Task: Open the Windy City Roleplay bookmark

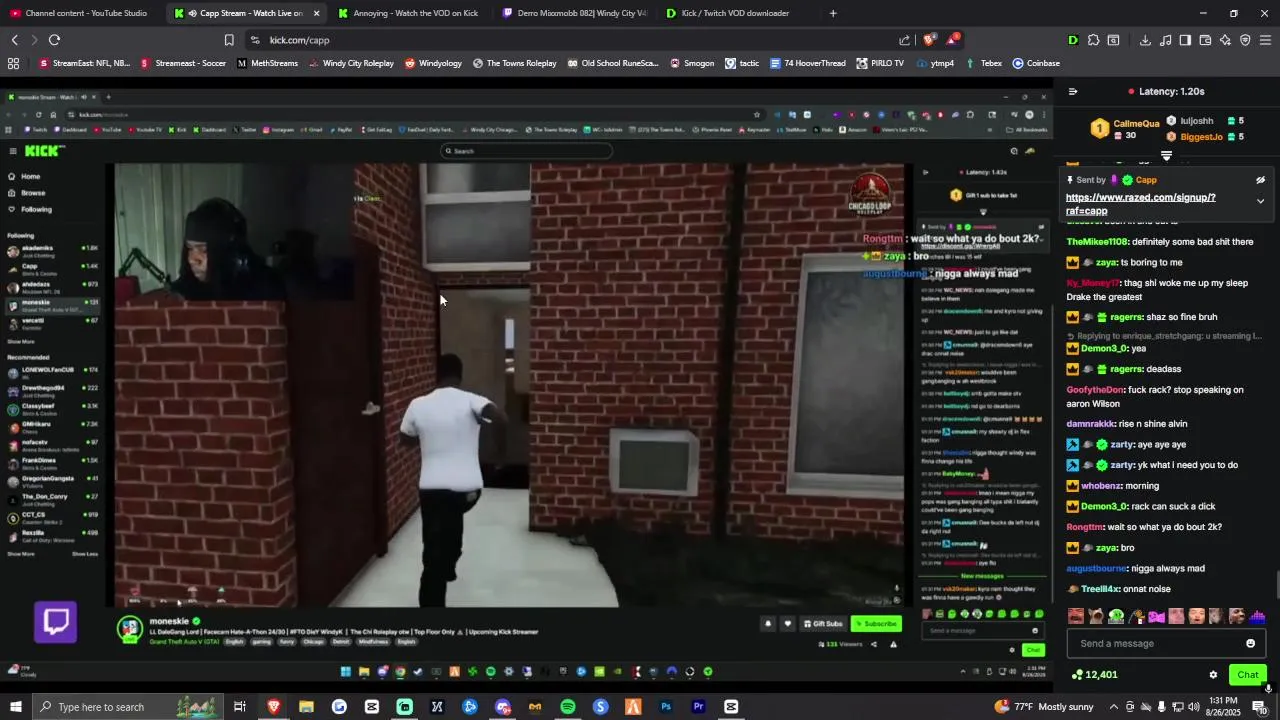Action: click(351, 63)
